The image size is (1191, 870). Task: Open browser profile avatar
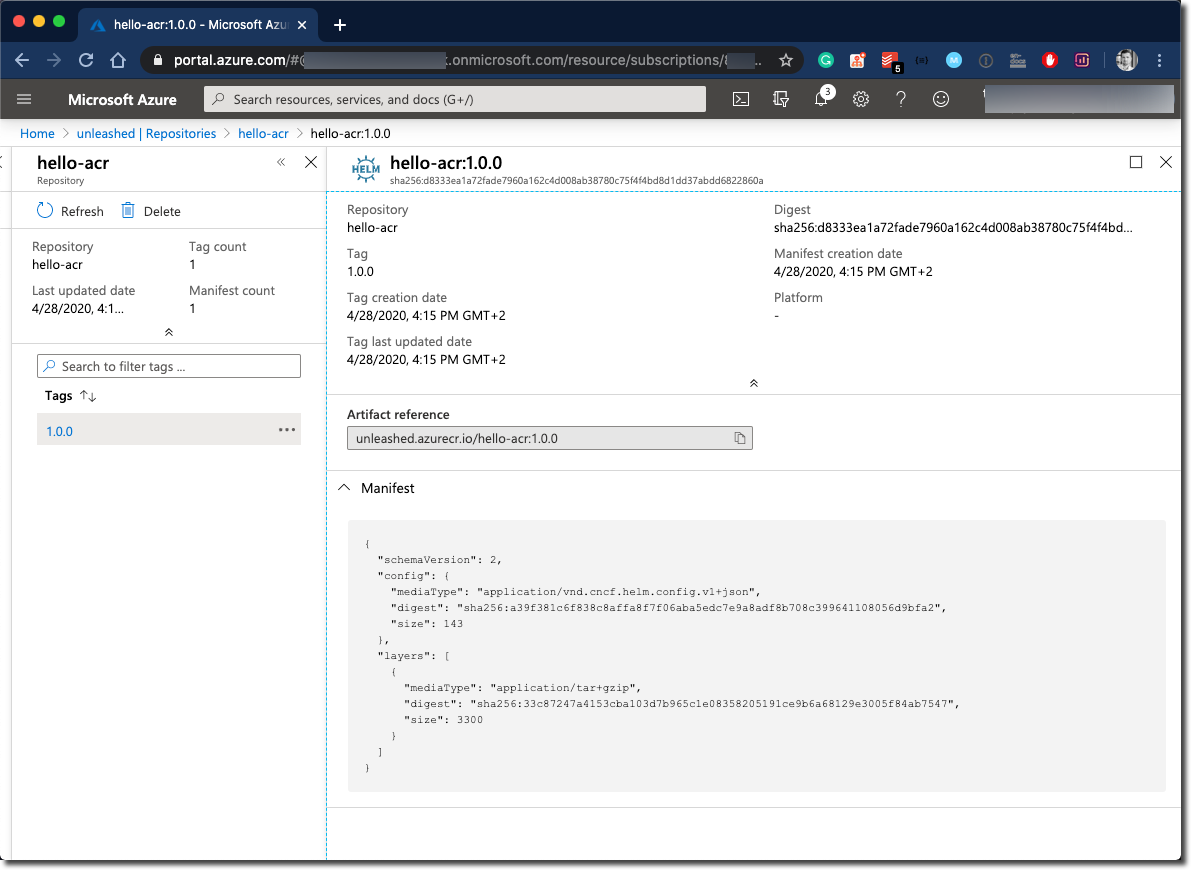point(1126,60)
